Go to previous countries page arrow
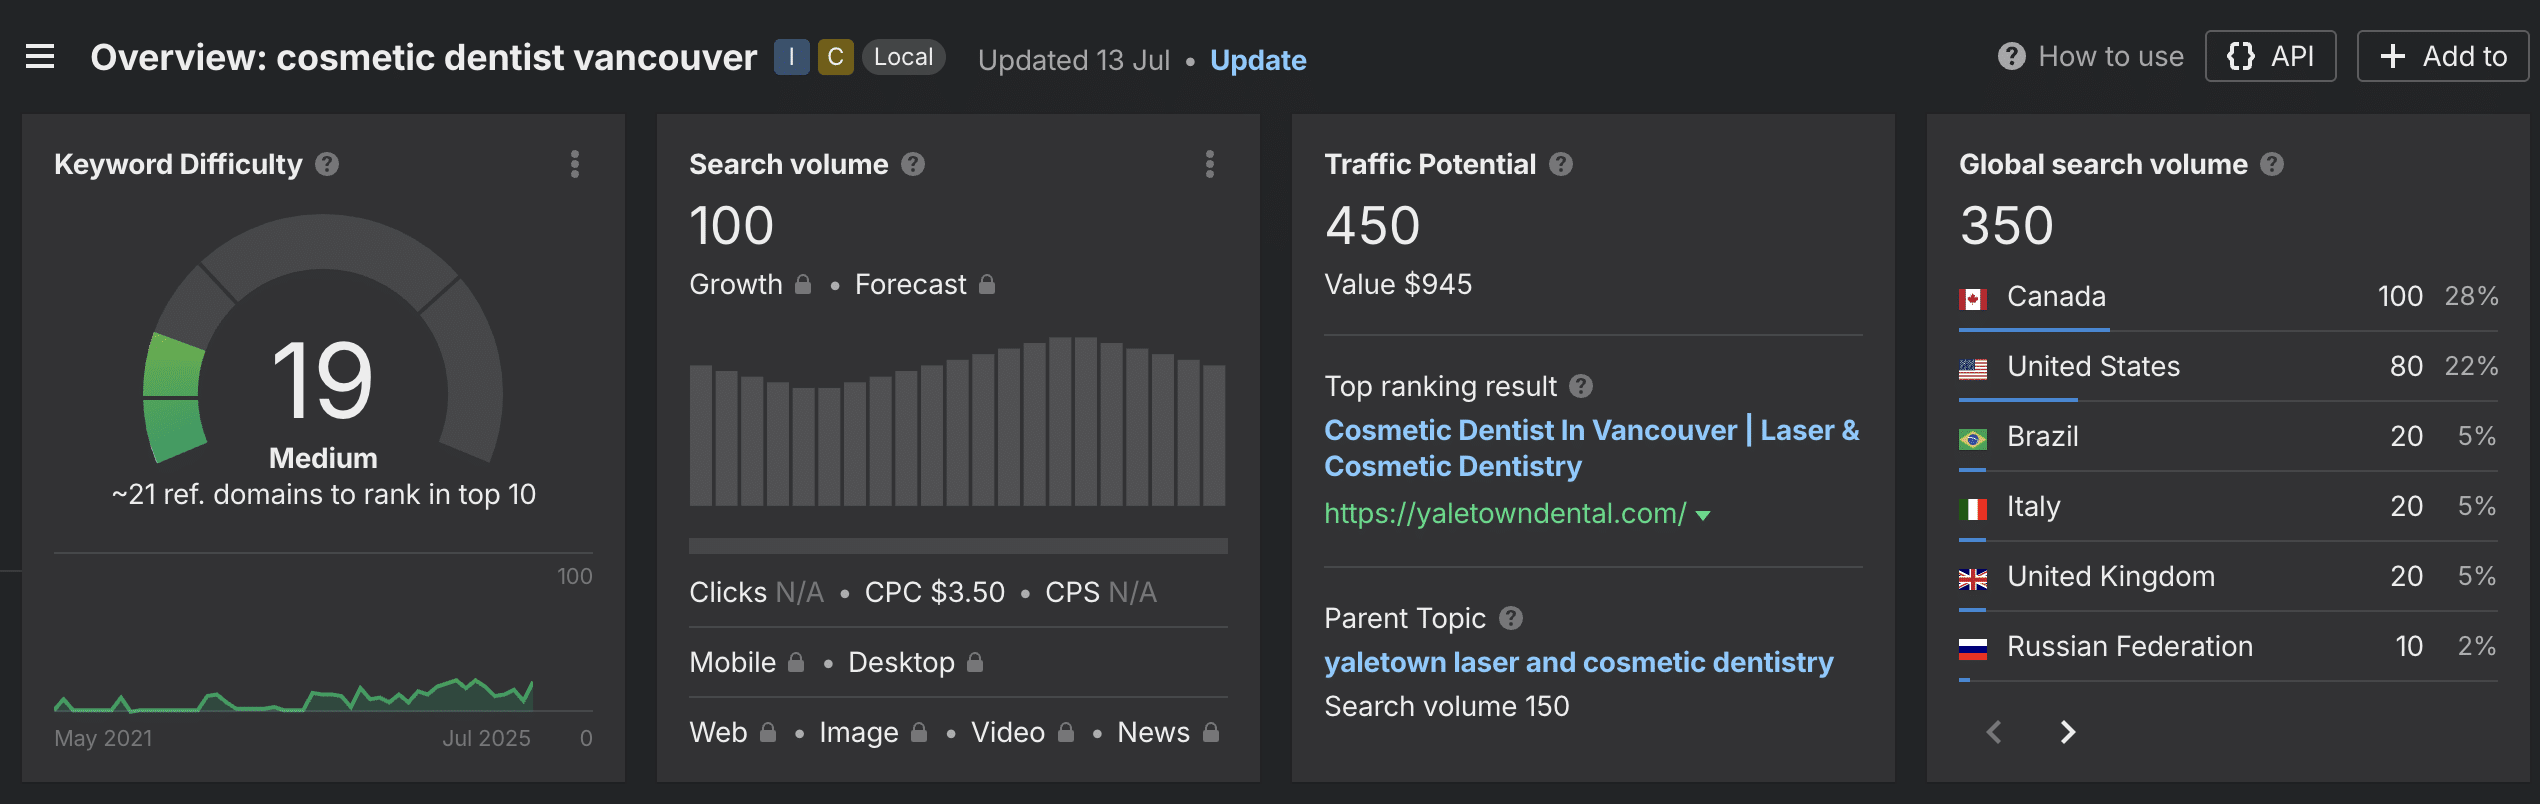Image resolution: width=2540 pixels, height=804 pixels. coord(1994,732)
